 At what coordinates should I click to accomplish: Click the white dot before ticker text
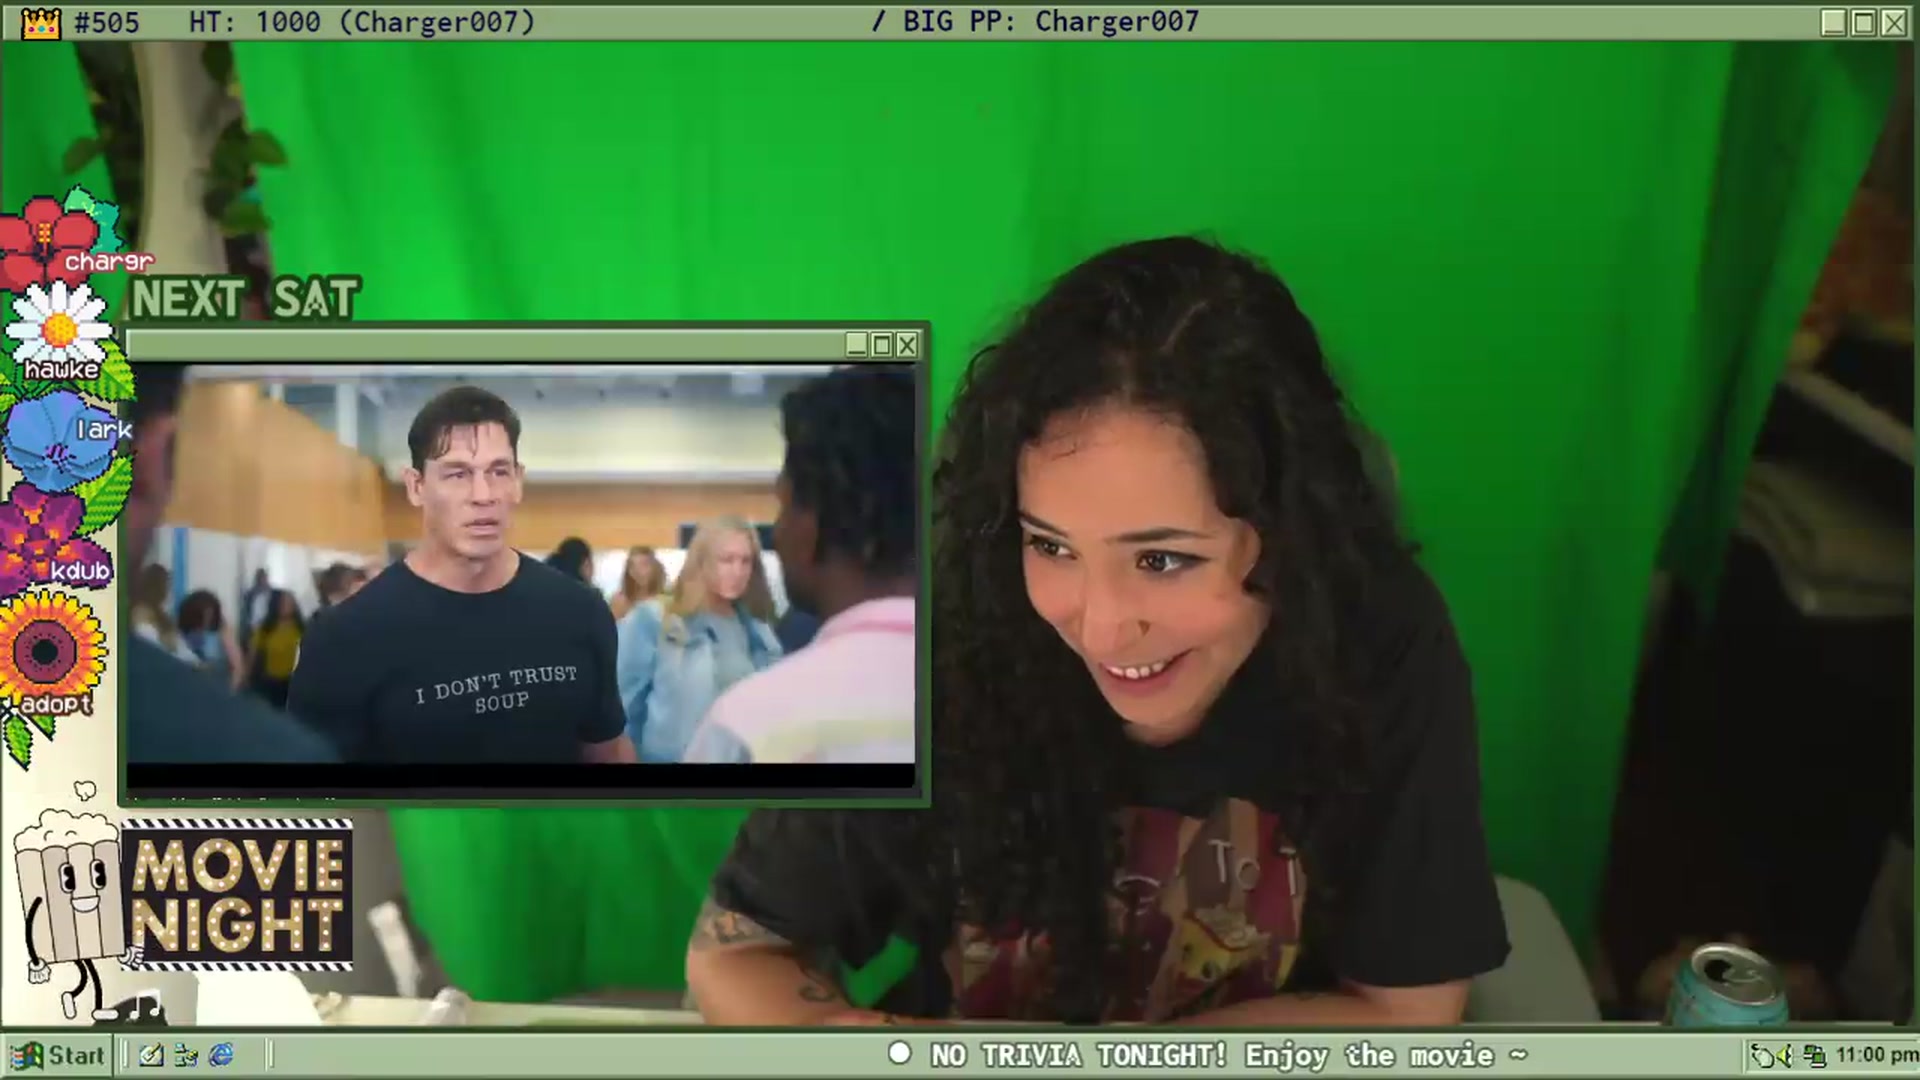[900, 1053]
